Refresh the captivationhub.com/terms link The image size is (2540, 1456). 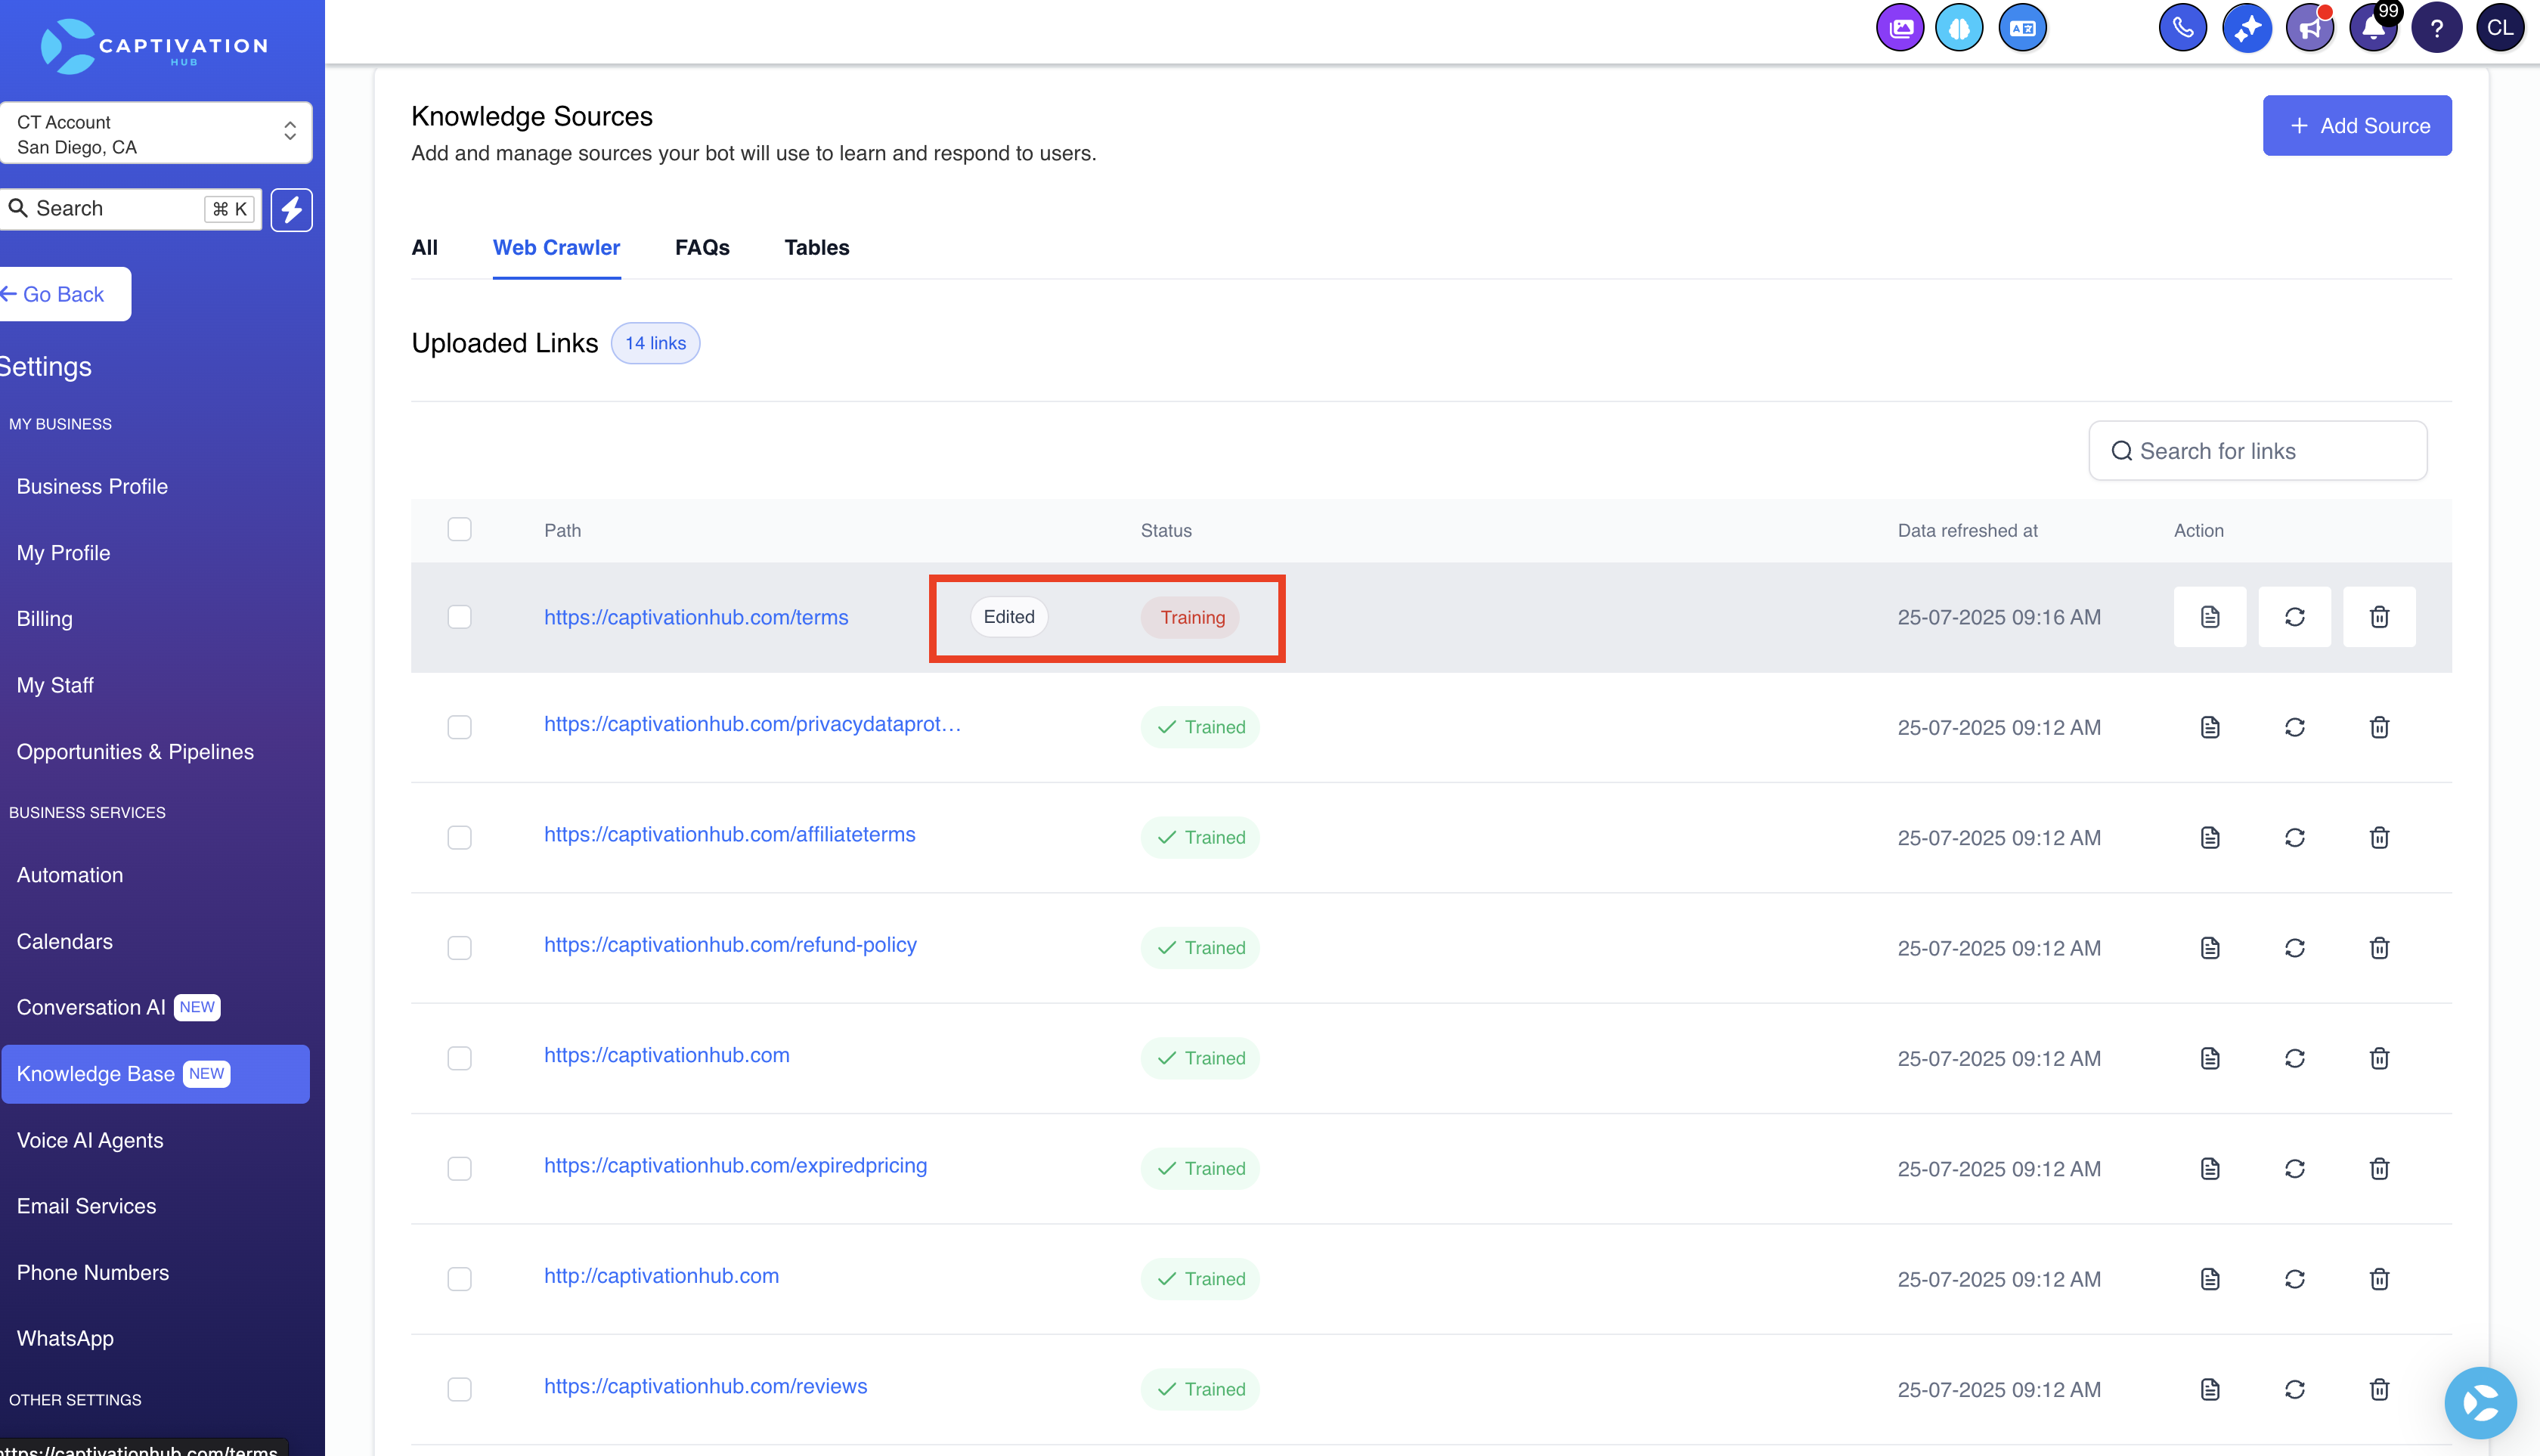tap(2295, 617)
